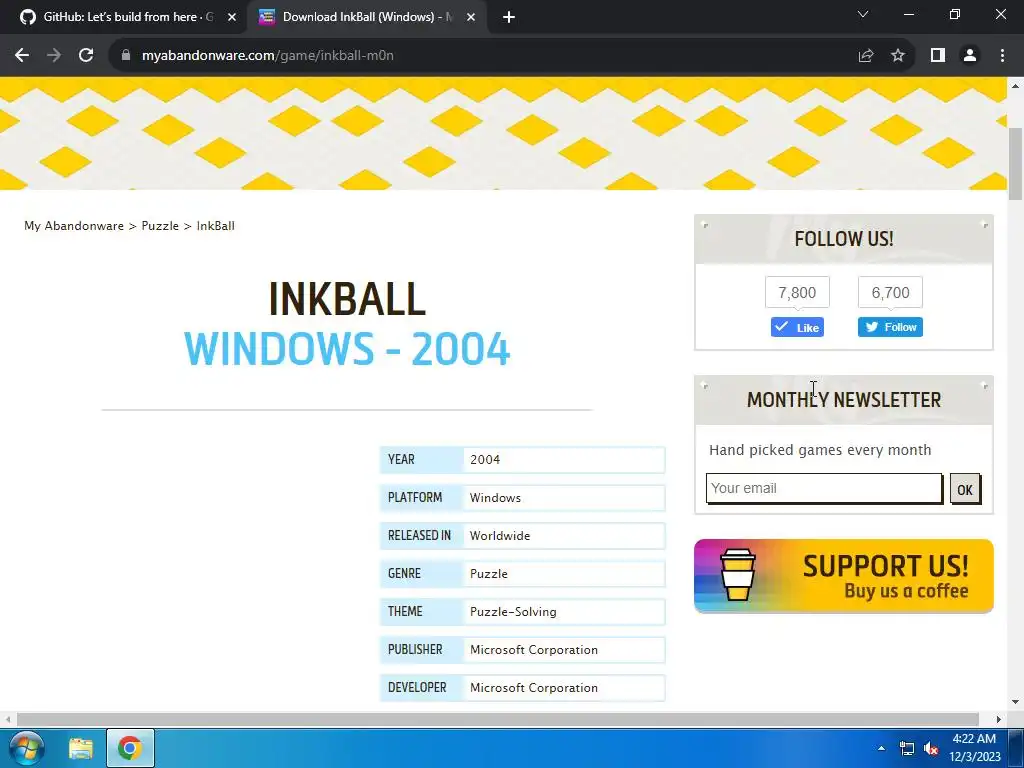Screen dimensions: 1024x768
Task: Click the scroll right arrow
Action: 999,719
